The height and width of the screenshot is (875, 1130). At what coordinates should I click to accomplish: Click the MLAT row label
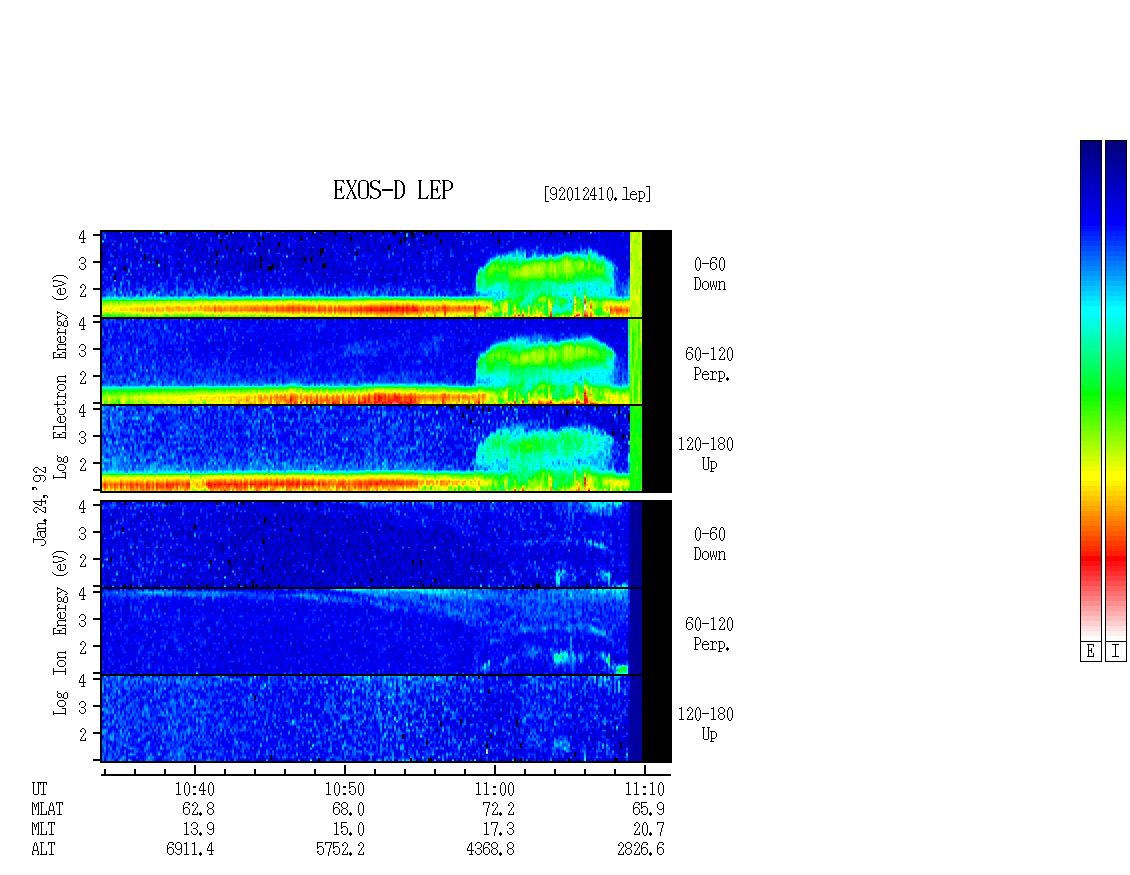[x=48, y=809]
